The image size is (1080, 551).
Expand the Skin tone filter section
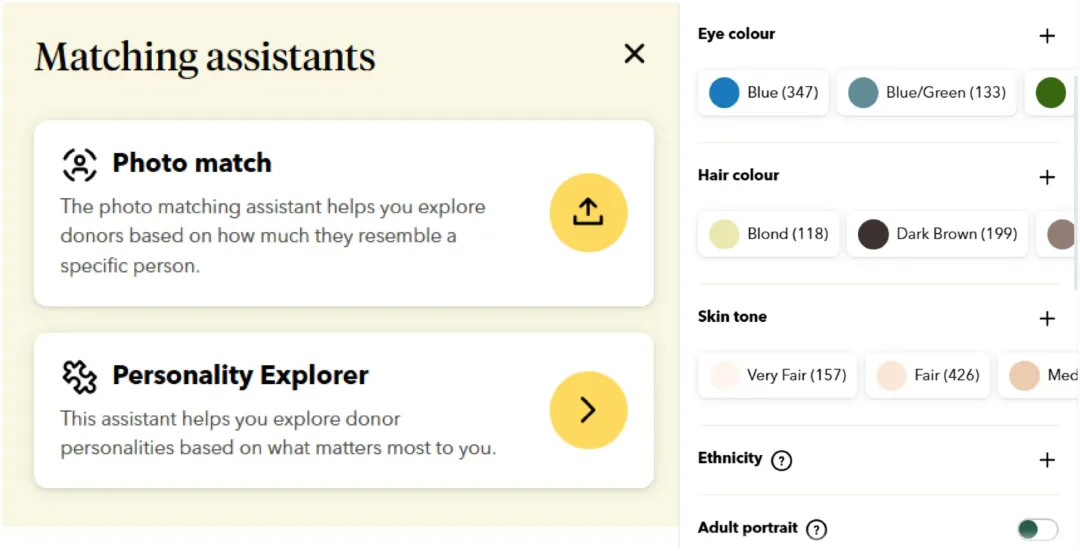pos(1047,319)
